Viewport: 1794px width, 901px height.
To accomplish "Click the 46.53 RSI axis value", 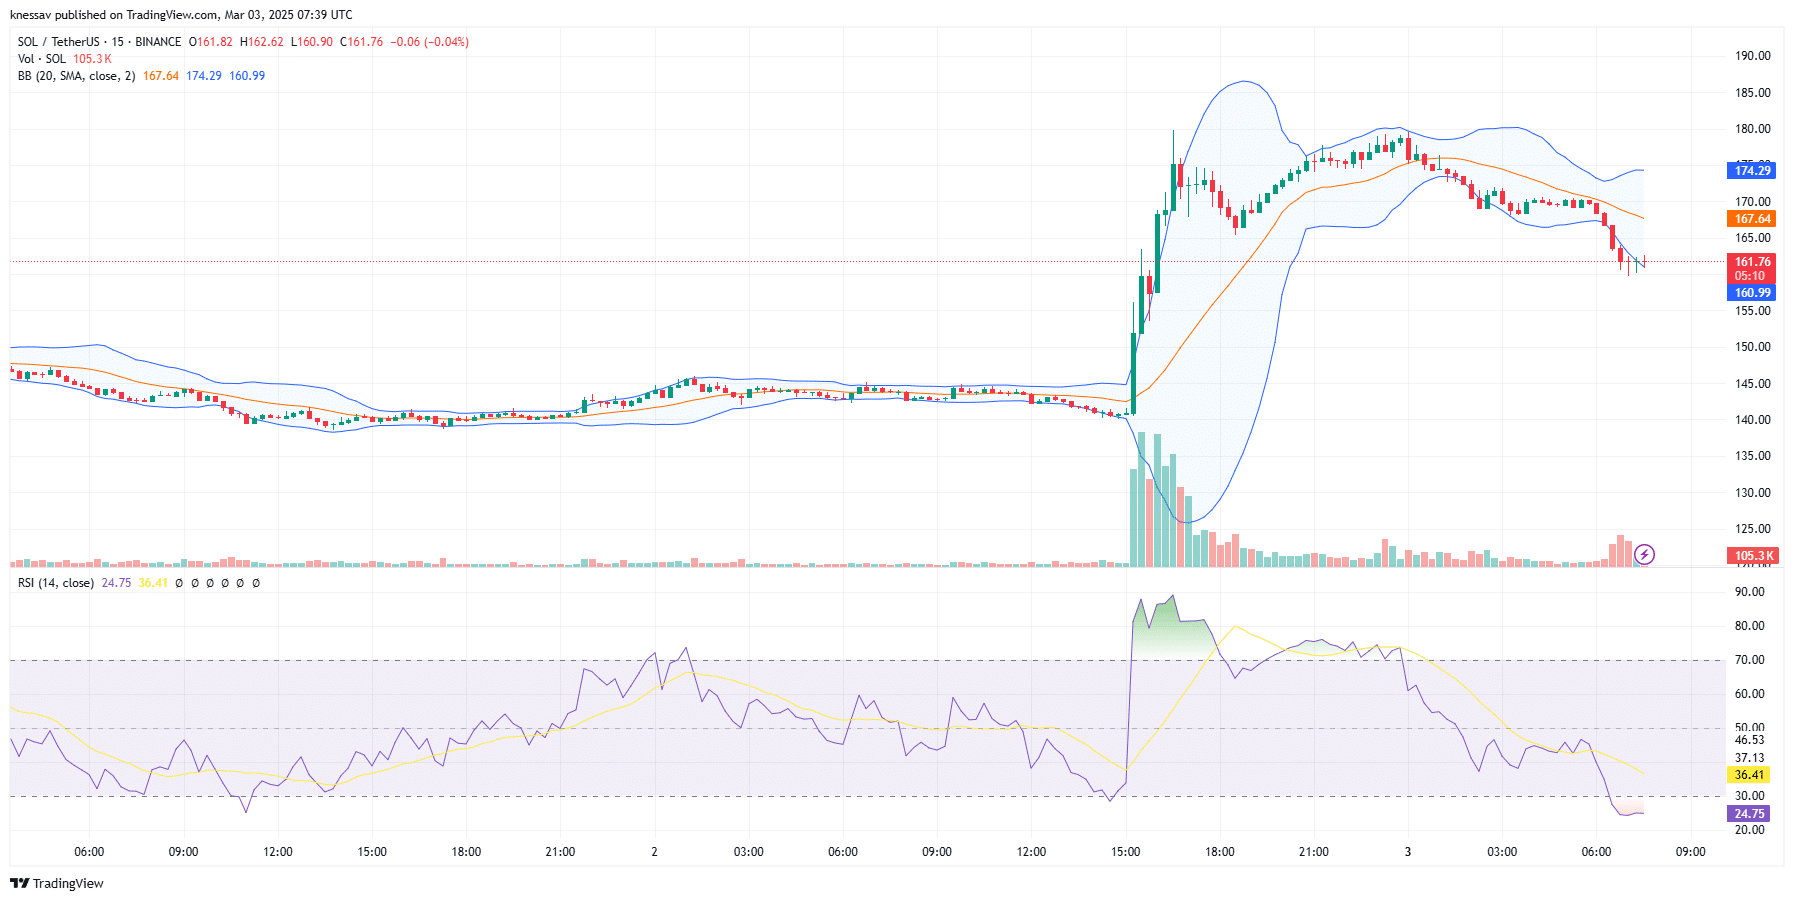I will pos(1749,741).
